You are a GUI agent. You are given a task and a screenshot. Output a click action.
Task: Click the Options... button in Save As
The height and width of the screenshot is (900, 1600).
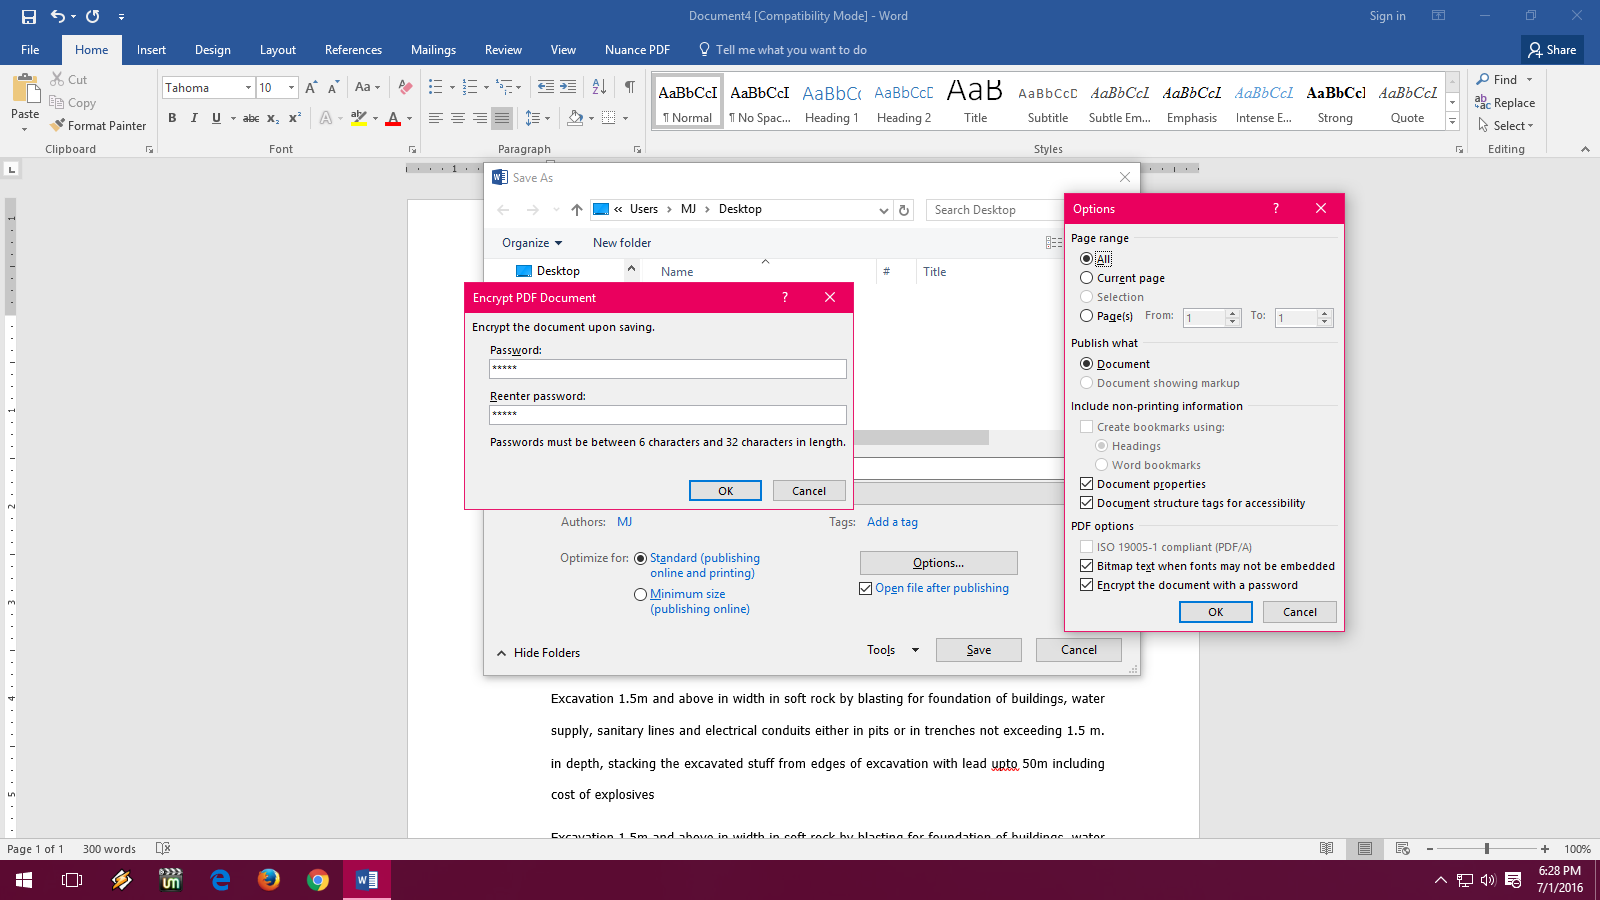tap(938, 563)
